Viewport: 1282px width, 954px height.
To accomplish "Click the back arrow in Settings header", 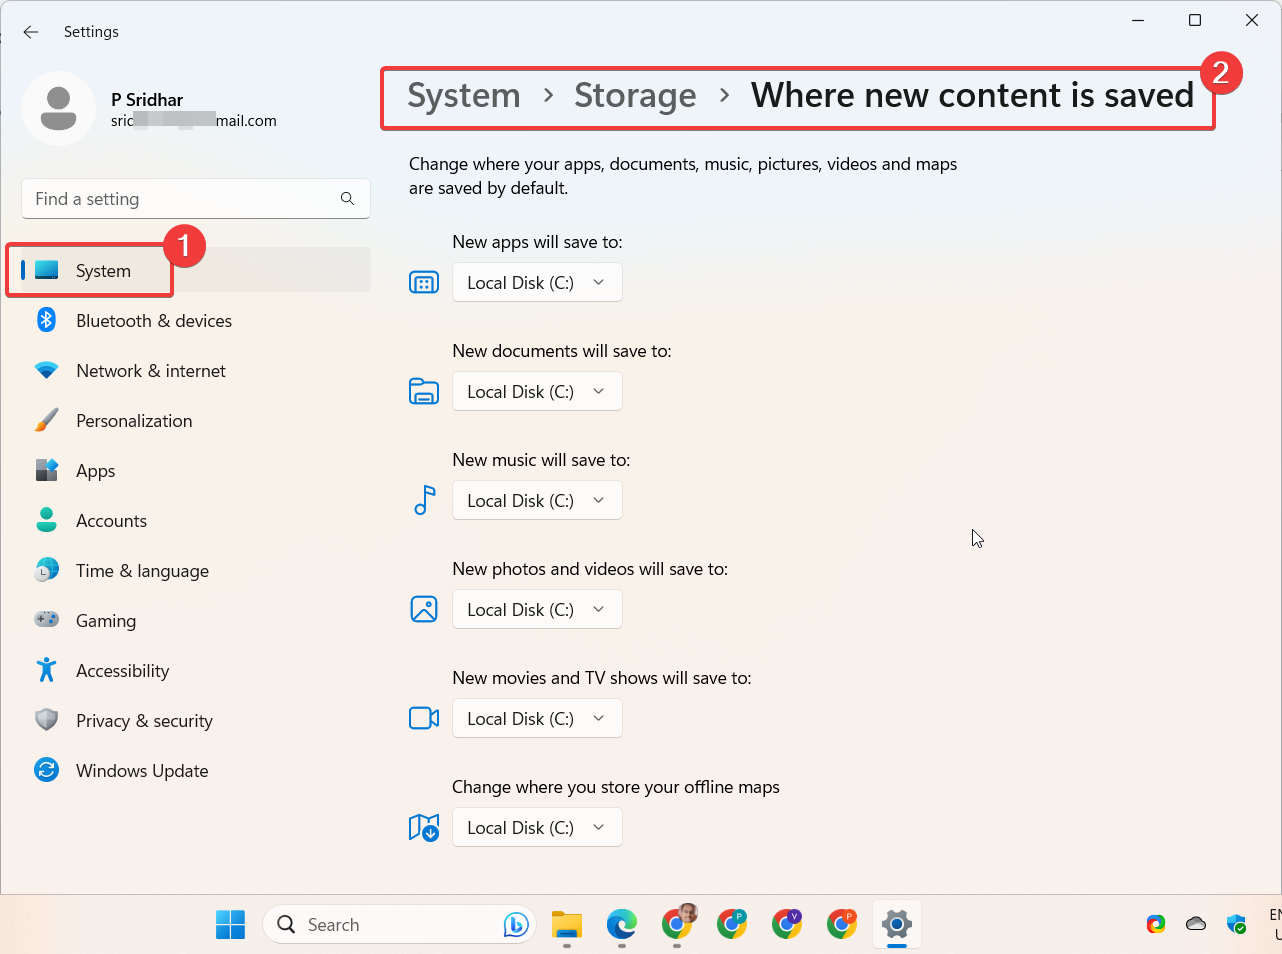I will [x=31, y=32].
